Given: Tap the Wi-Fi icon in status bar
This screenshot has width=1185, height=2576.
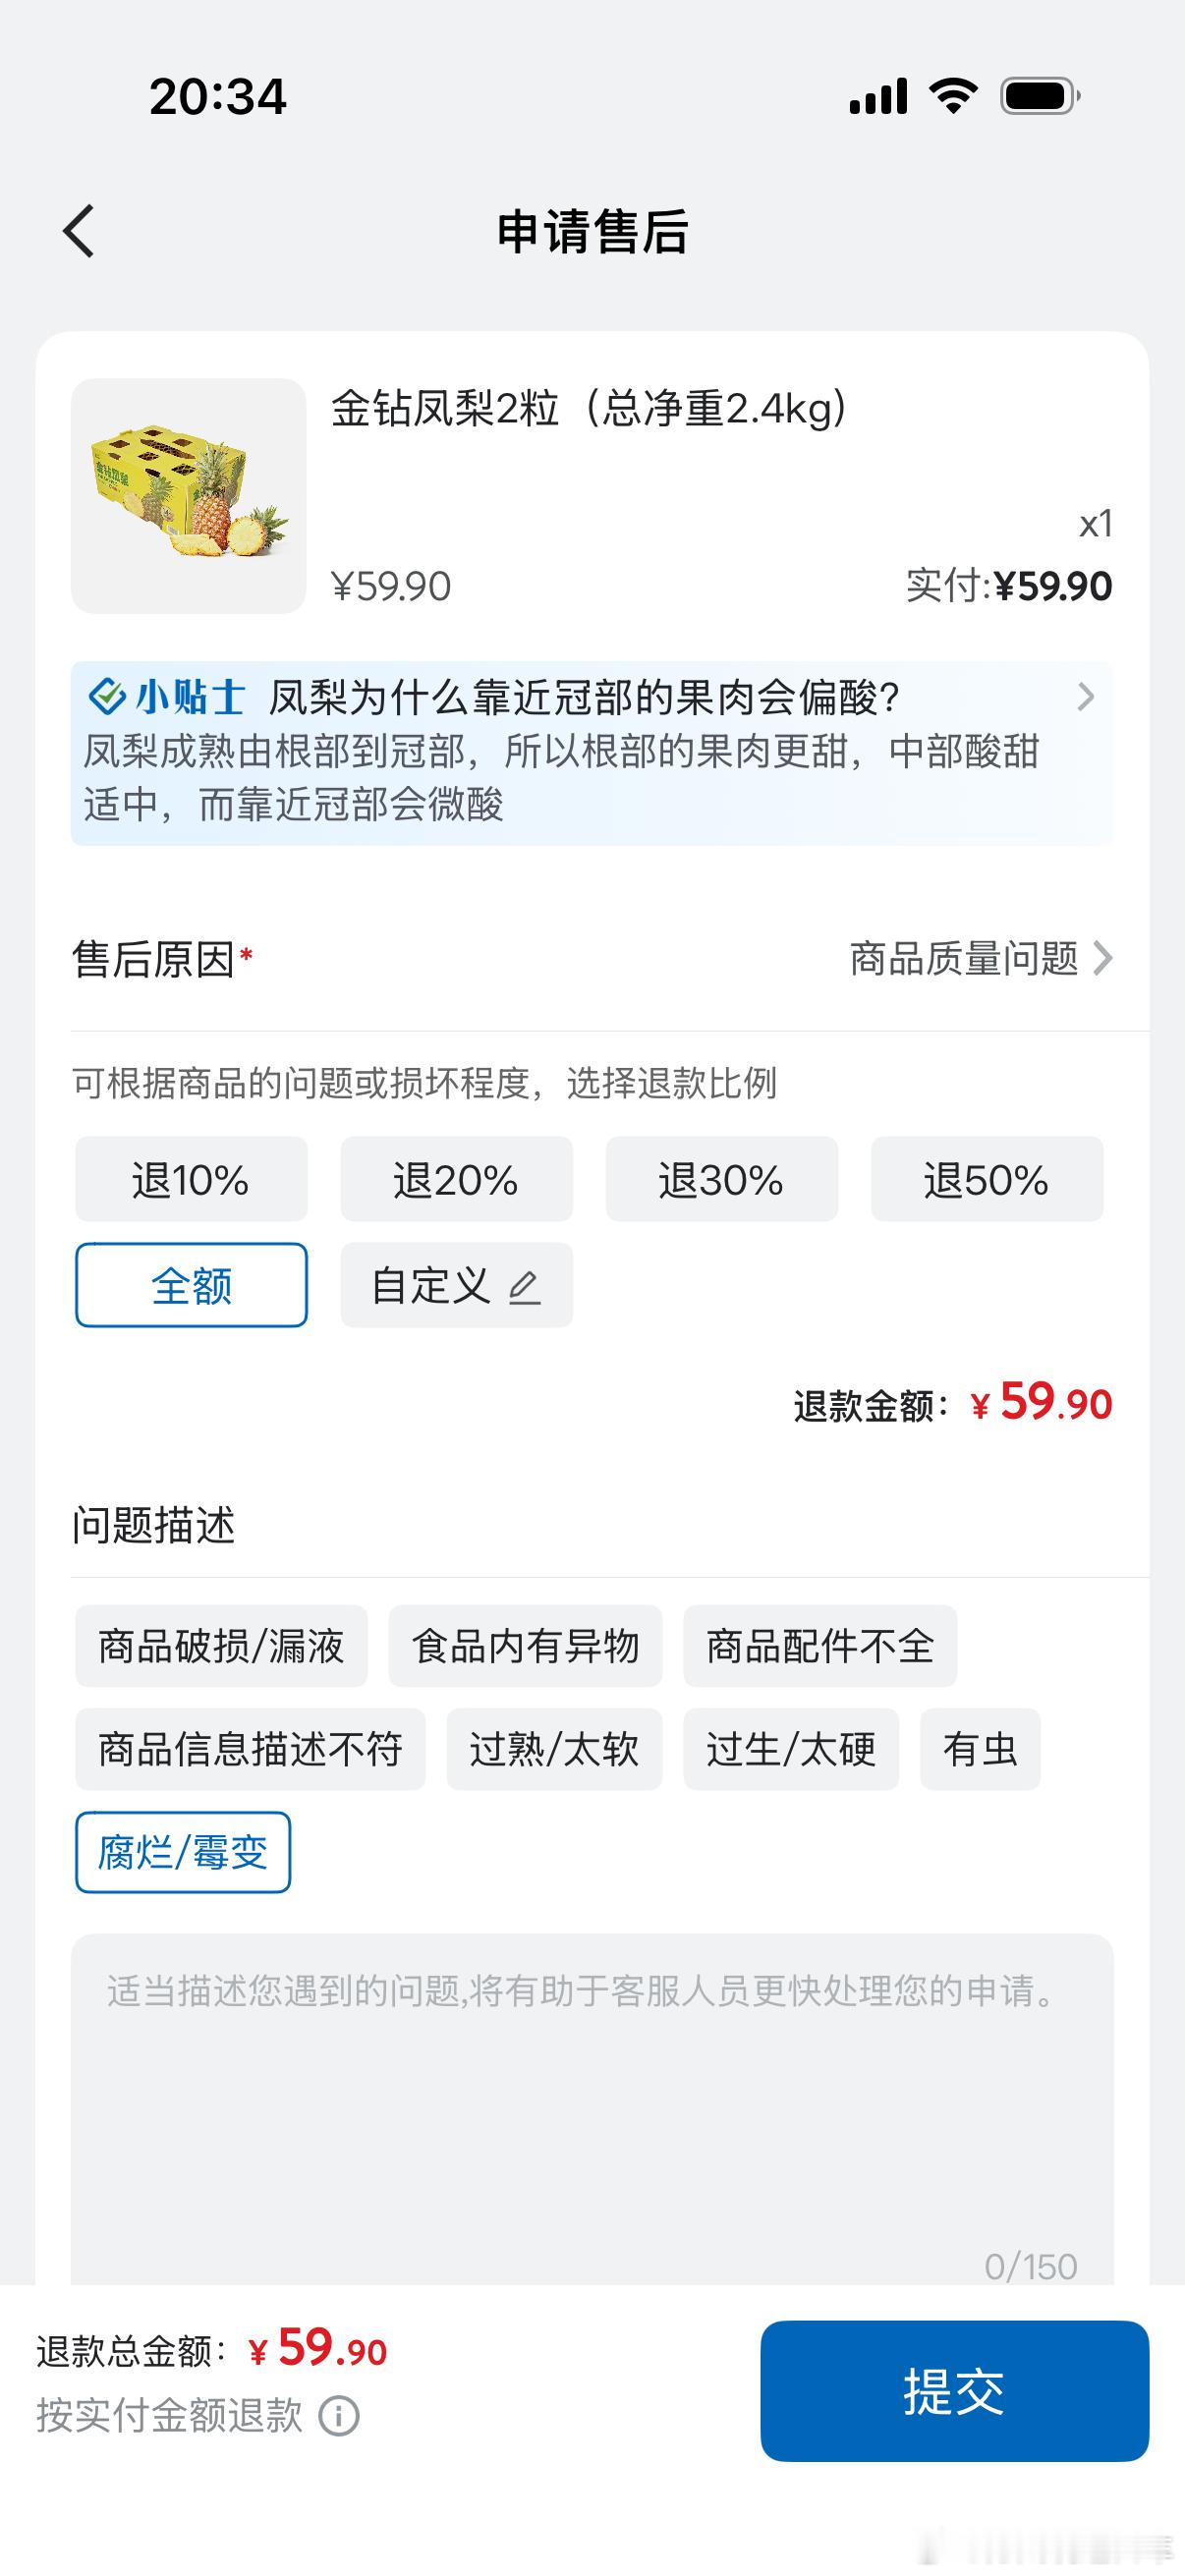Looking at the screenshot, I should point(953,96).
